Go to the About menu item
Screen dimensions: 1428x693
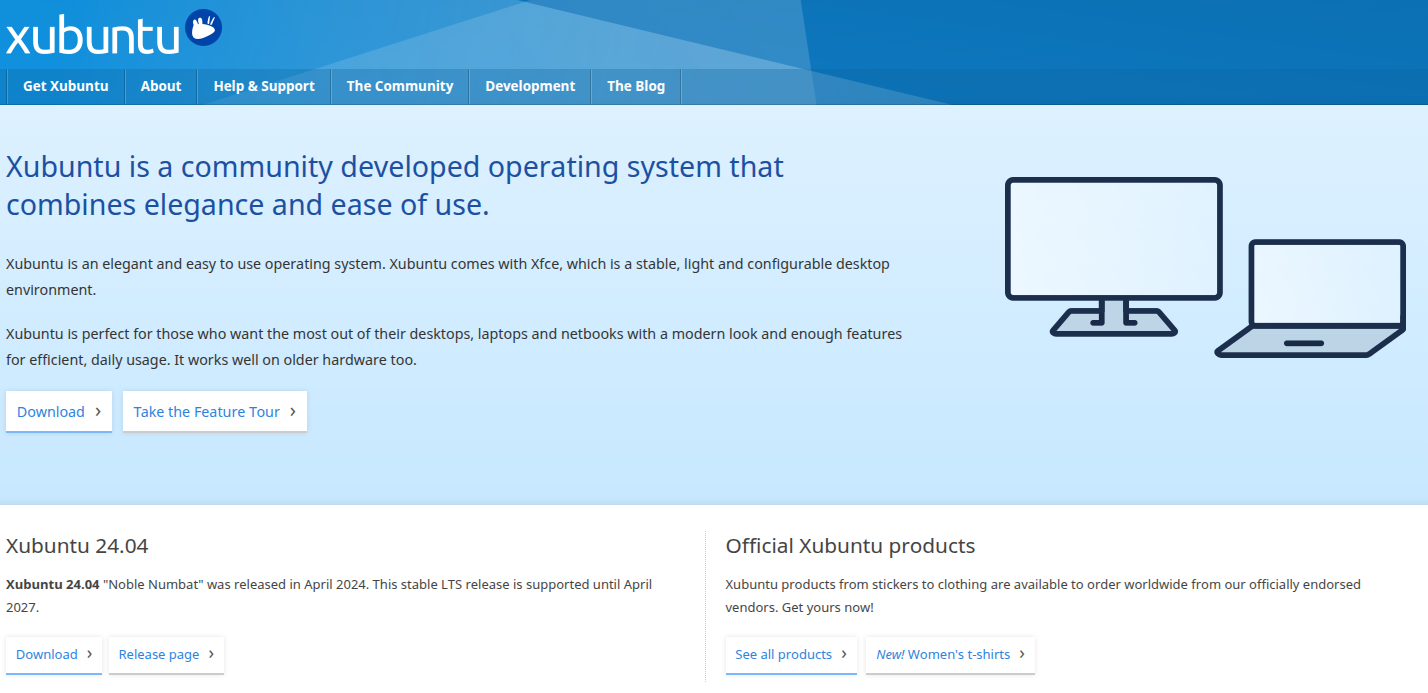click(161, 86)
